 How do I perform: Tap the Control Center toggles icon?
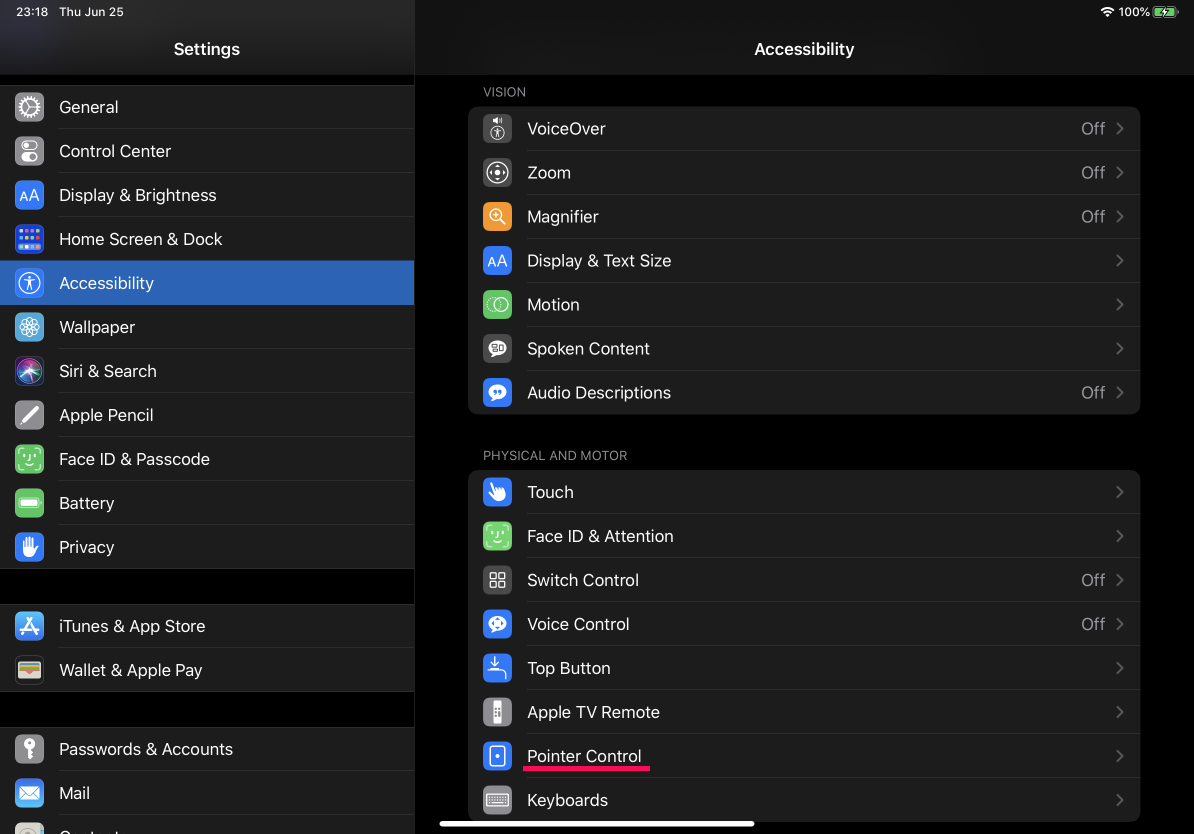pyautogui.click(x=29, y=152)
